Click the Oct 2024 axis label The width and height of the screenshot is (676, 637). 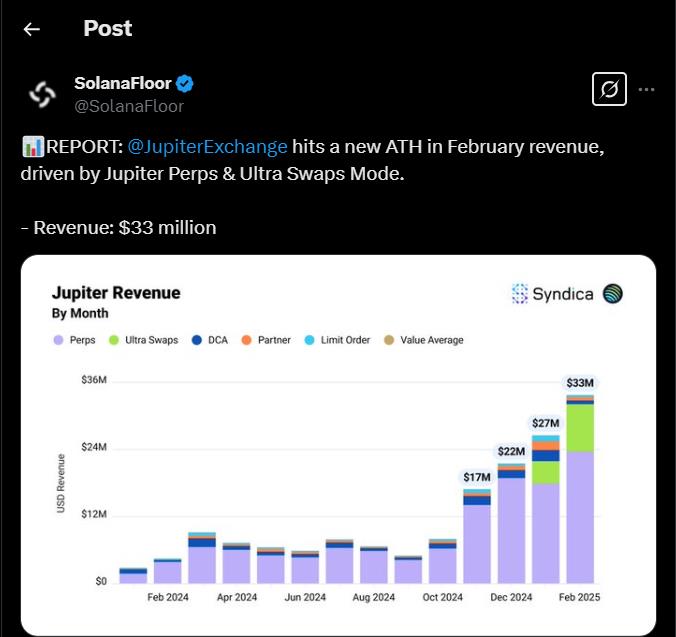click(442, 597)
